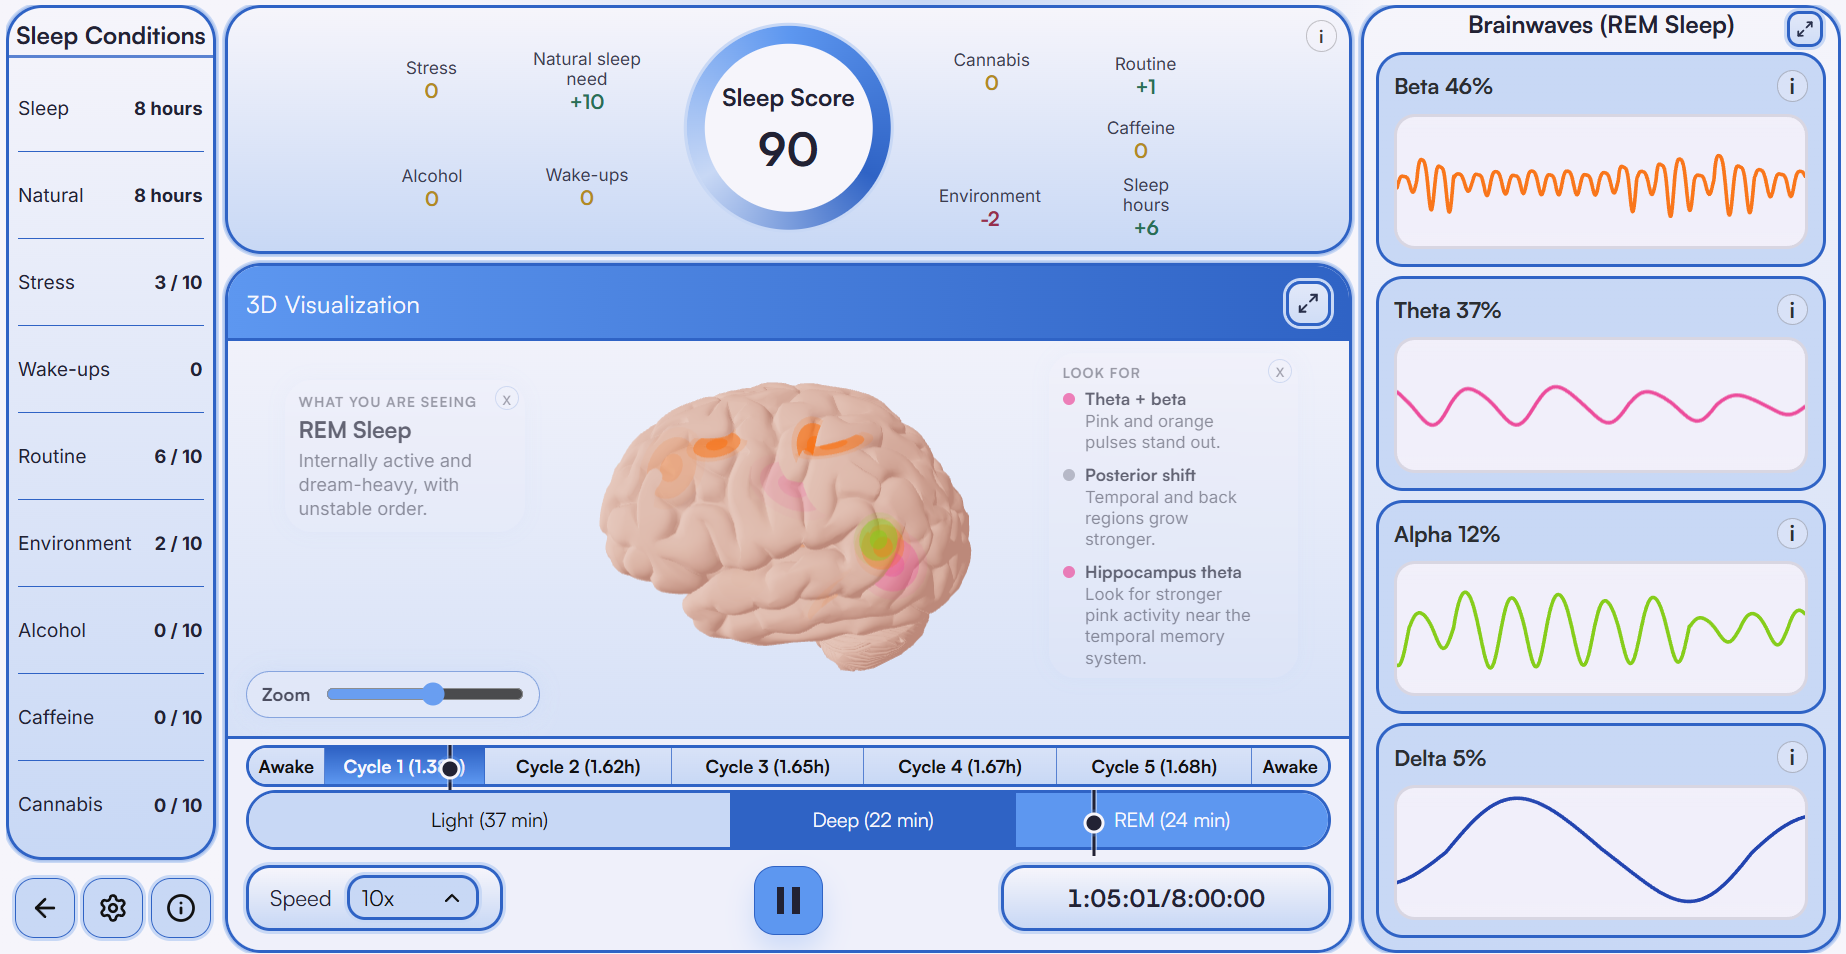Viewport: 1846px width, 954px height.
Task: Select Cycle 5 (1.68h) segment
Action: 1154,767
